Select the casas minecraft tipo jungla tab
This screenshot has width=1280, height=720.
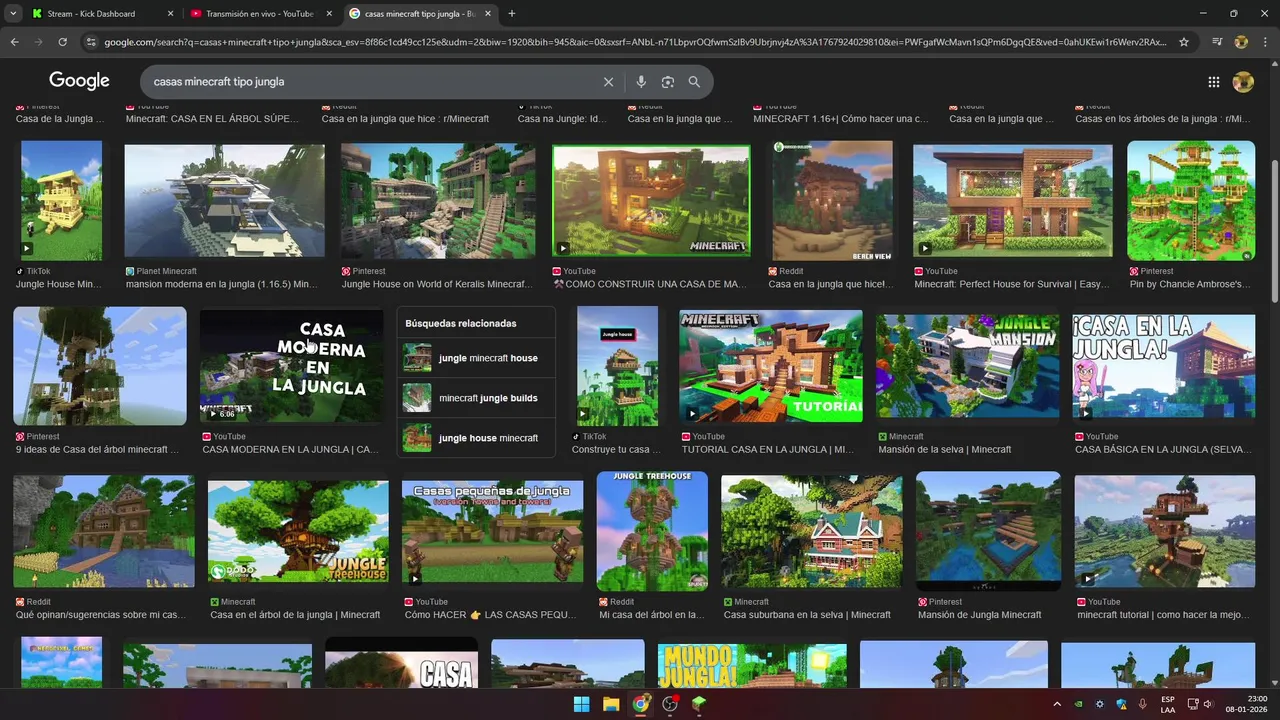coord(422,14)
